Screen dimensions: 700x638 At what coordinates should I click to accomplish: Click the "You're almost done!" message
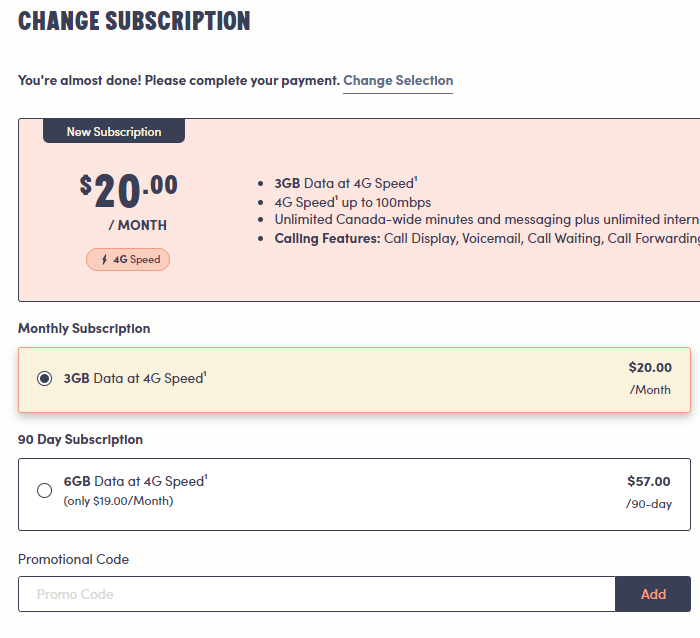178,81
